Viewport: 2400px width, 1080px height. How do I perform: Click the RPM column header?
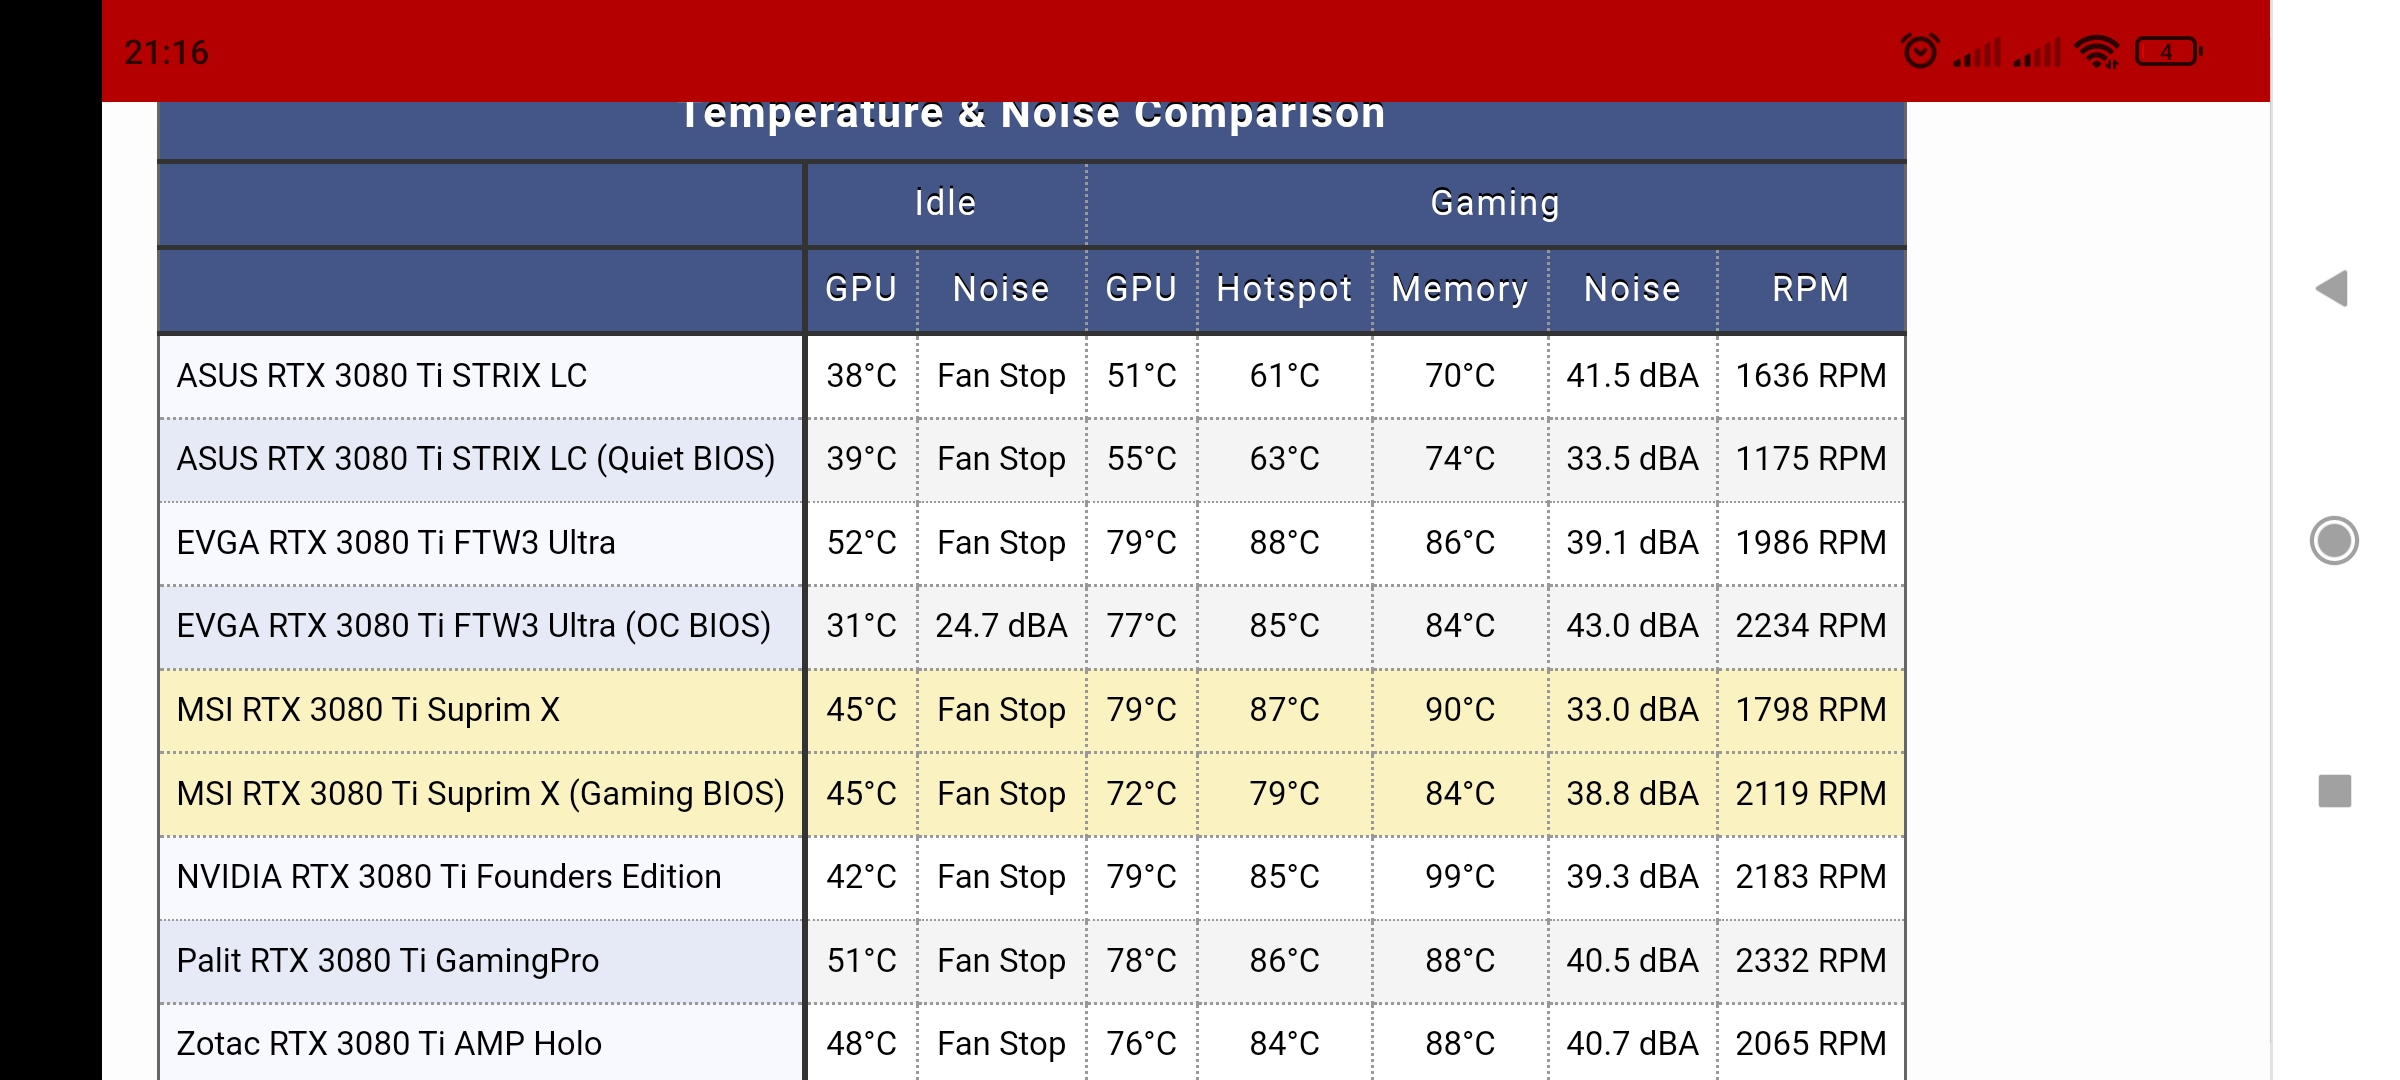[x=1810, y=289]
